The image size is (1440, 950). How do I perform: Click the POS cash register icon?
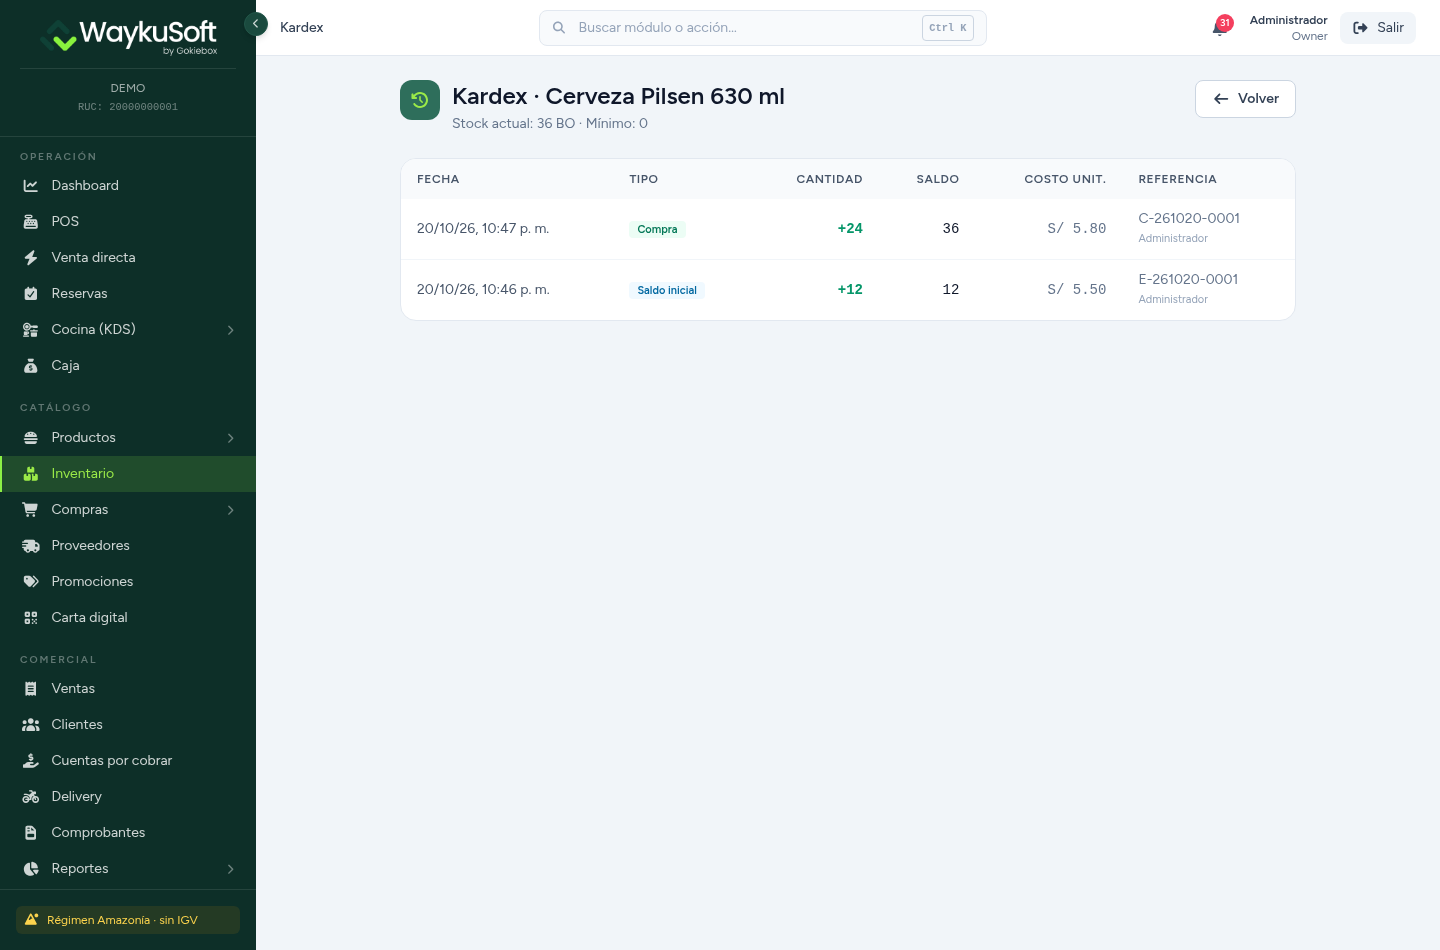point(31,222)
